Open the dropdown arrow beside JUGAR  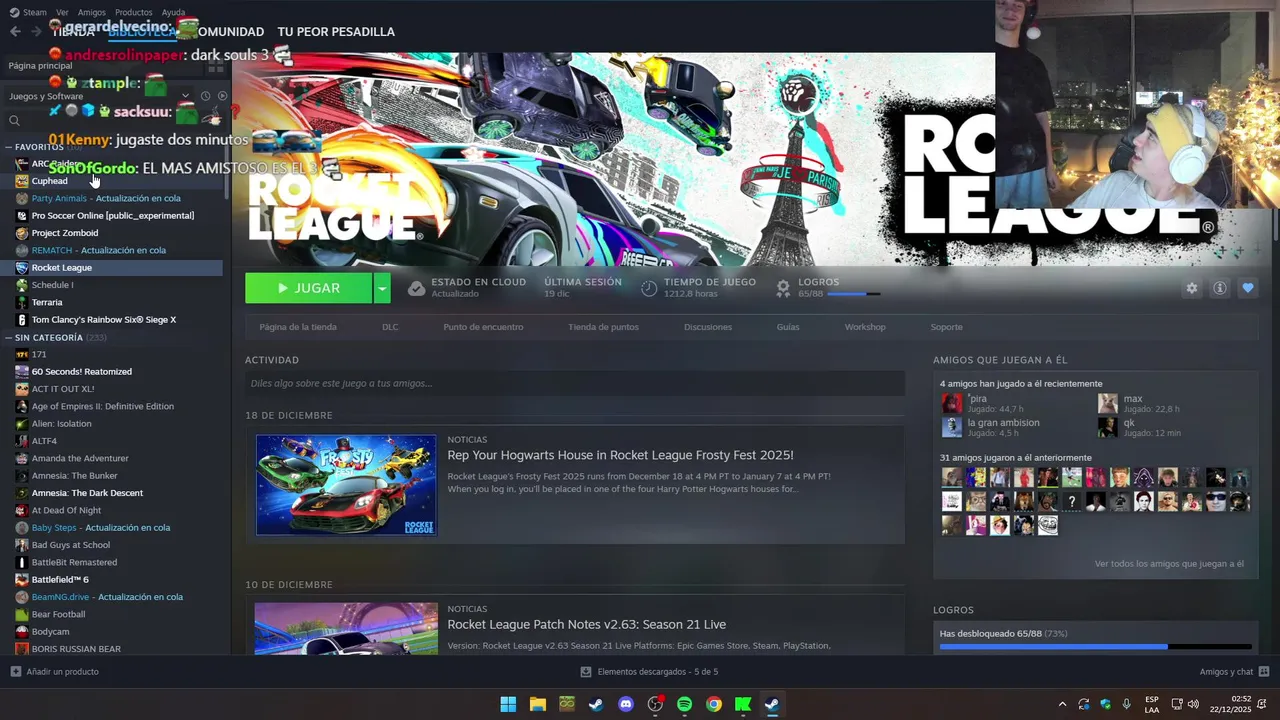381,288
